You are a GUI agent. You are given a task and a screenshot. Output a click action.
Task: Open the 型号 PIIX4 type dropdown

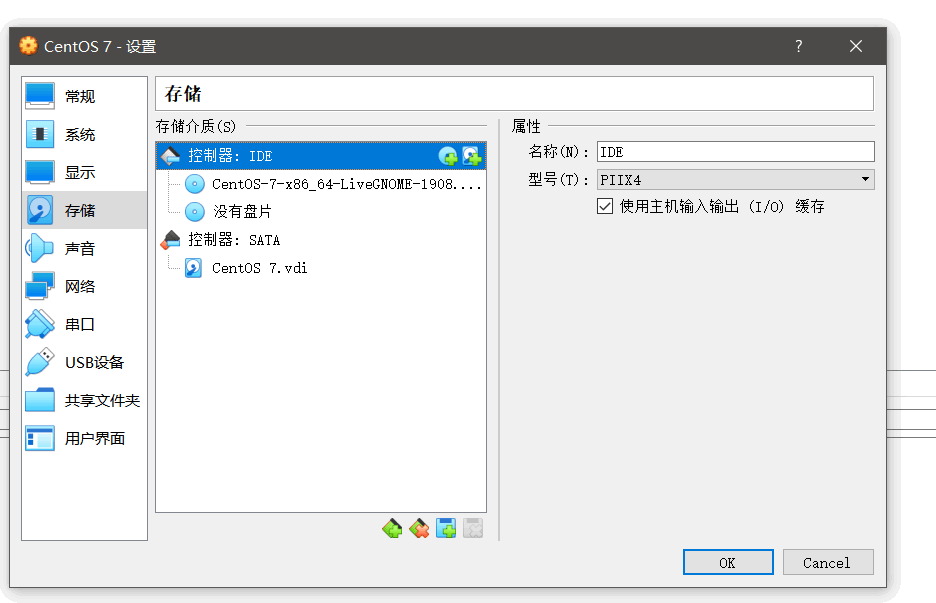[735, 180]
